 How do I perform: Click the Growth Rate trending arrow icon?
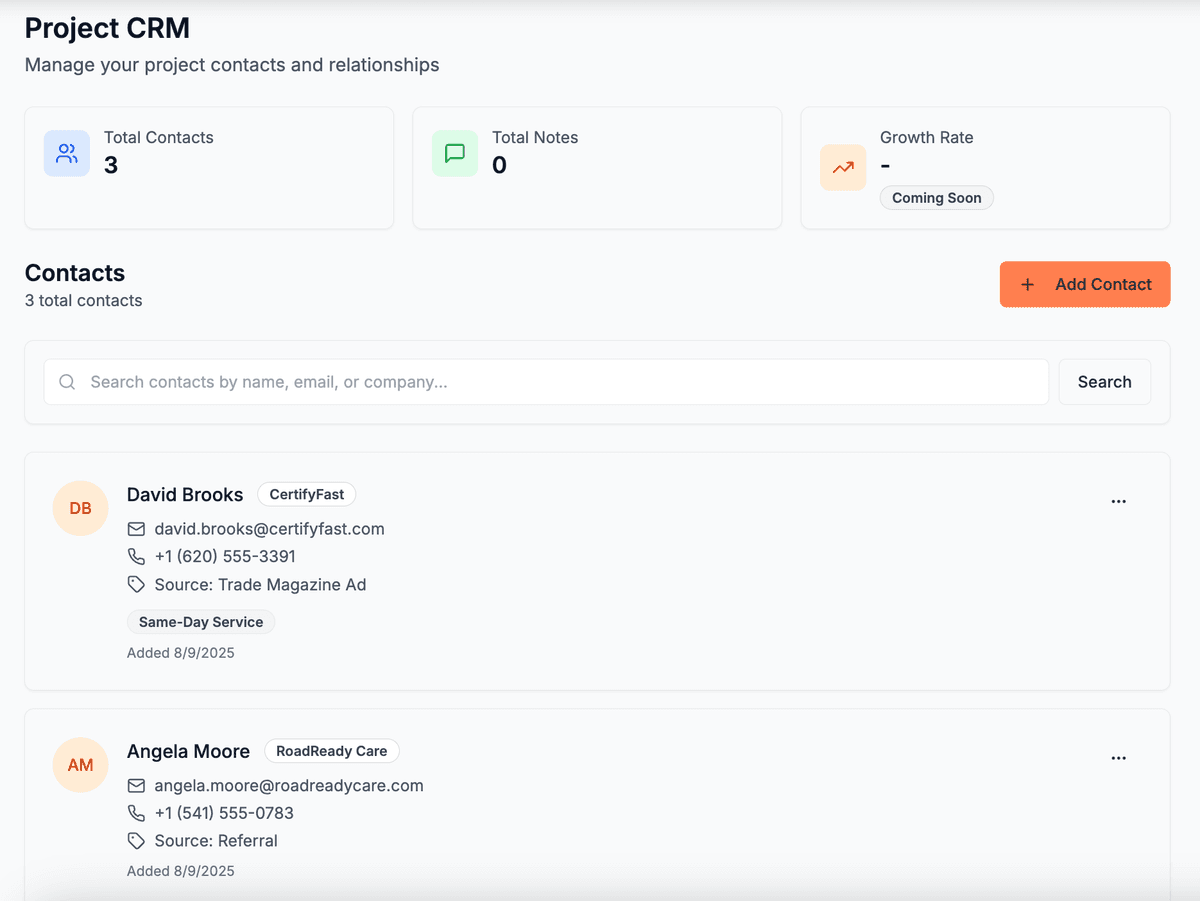click(842, 168)
